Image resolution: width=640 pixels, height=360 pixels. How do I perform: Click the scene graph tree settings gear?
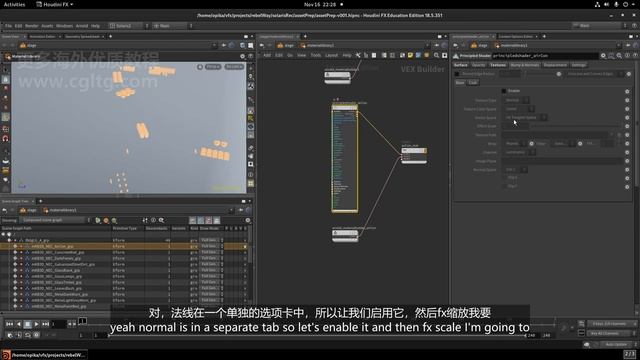click(247, 220)
